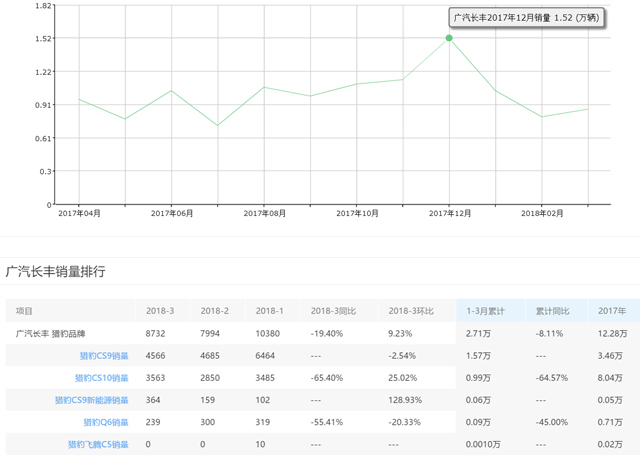Click the 3563 cell in CS10 row
Image resolution: width=640 pixels, height=455 pixels.
point(156,378)
